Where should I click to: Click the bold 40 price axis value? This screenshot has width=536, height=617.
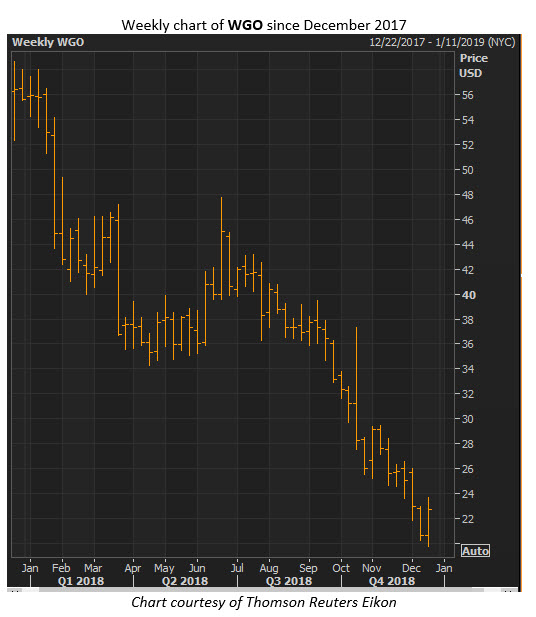pos(468,295)
